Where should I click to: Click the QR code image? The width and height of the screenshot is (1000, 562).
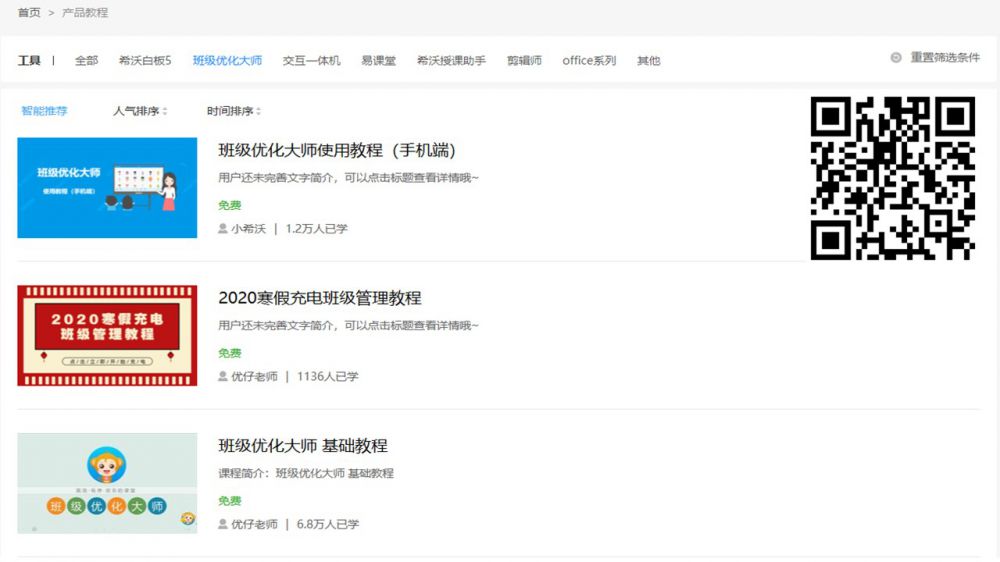892,178
